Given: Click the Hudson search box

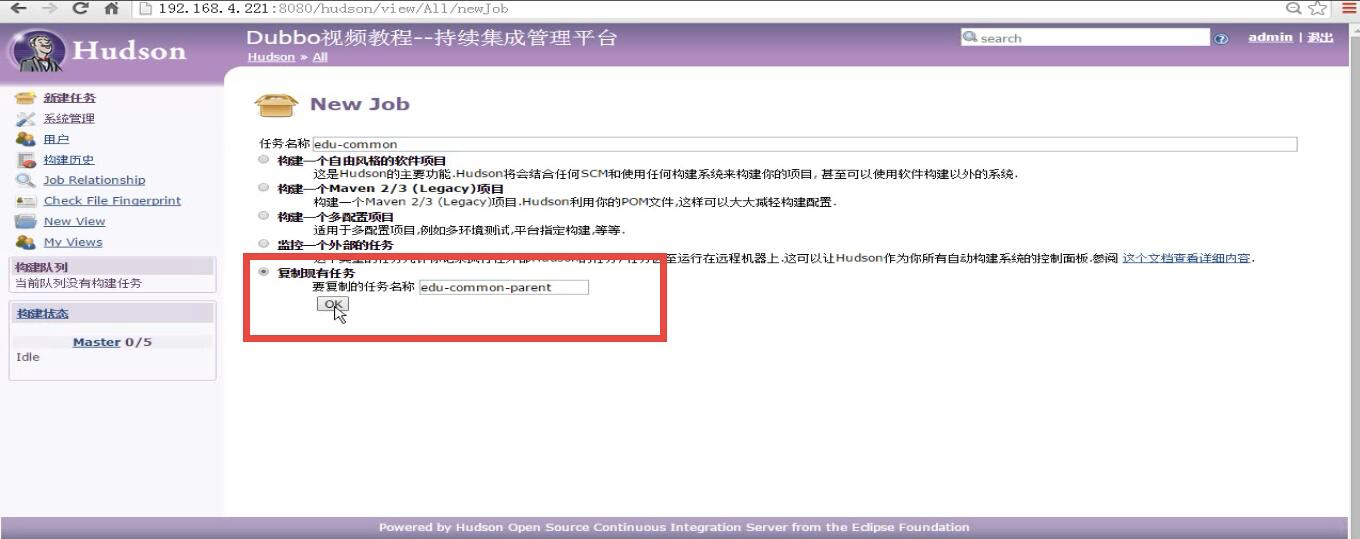Looking at the screenshot, I should (x=1085, y=38).
